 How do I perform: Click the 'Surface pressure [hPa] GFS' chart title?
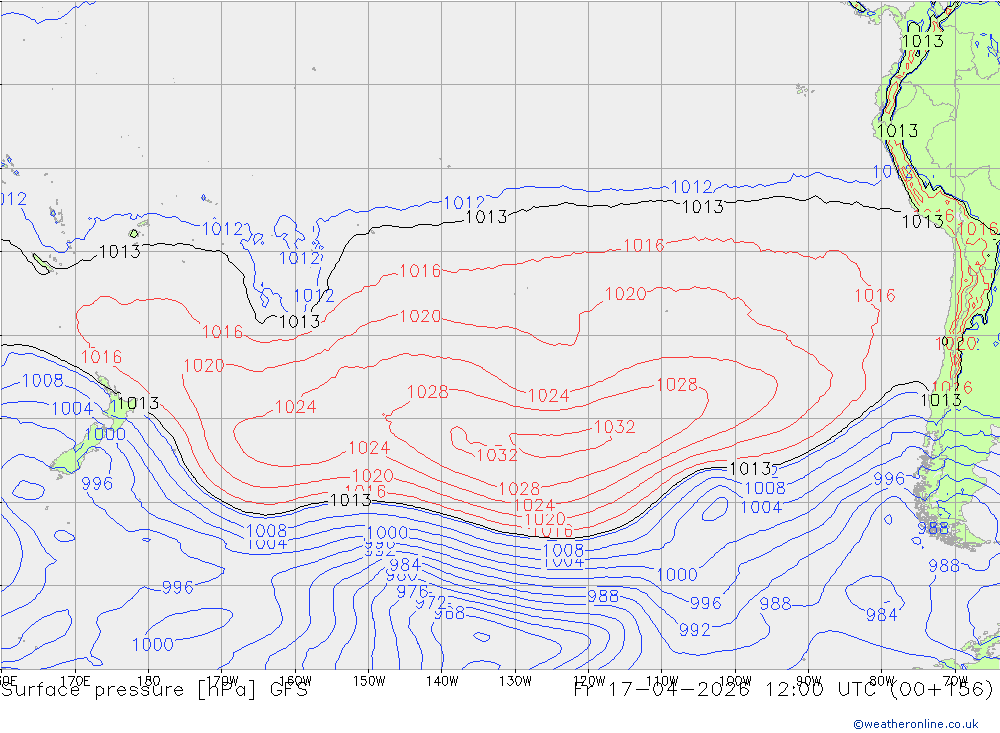(154, 690)
